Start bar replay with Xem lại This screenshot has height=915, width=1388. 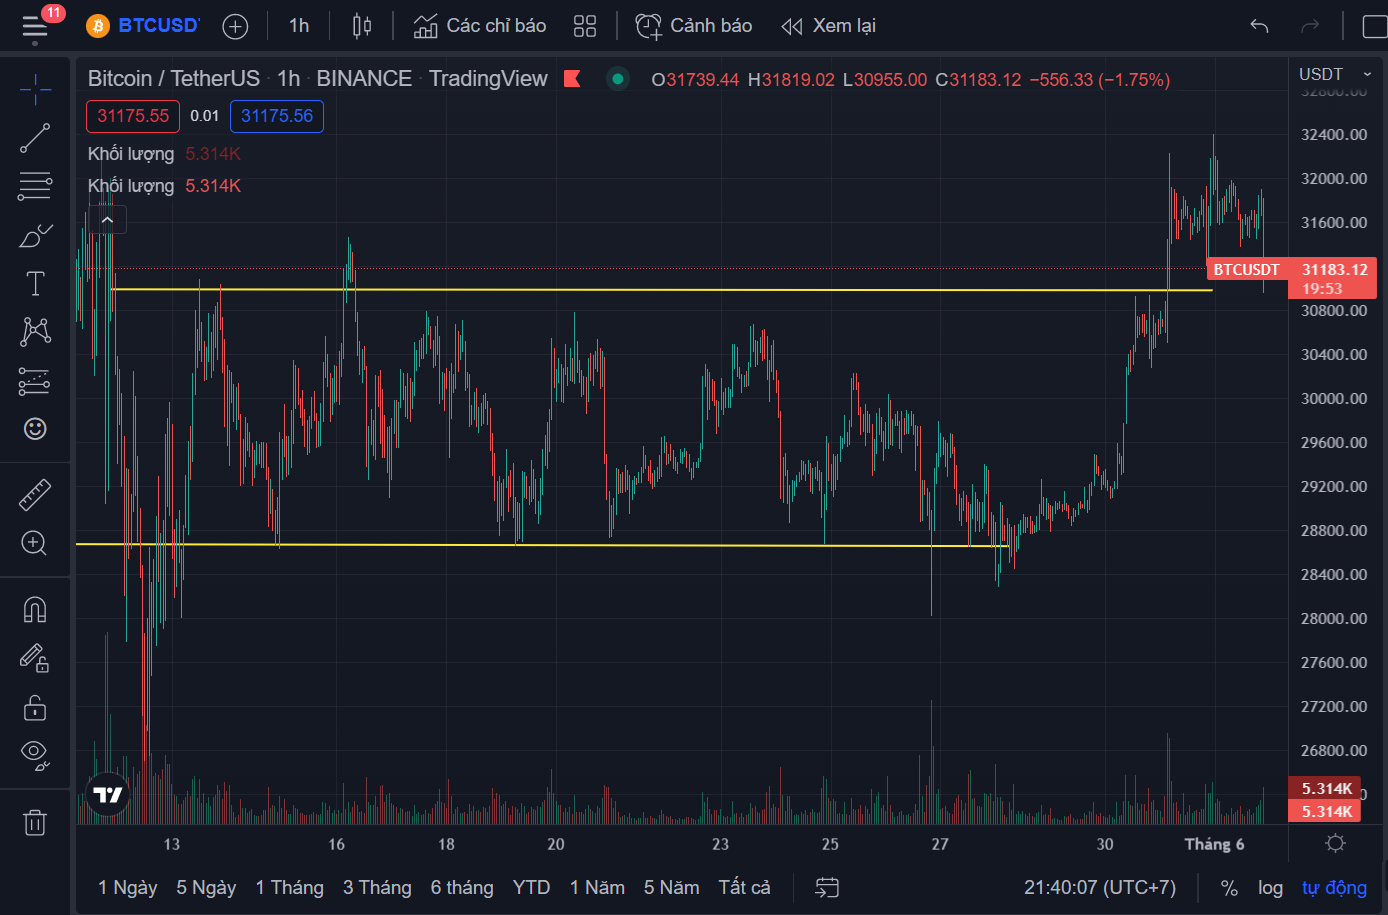829,26
